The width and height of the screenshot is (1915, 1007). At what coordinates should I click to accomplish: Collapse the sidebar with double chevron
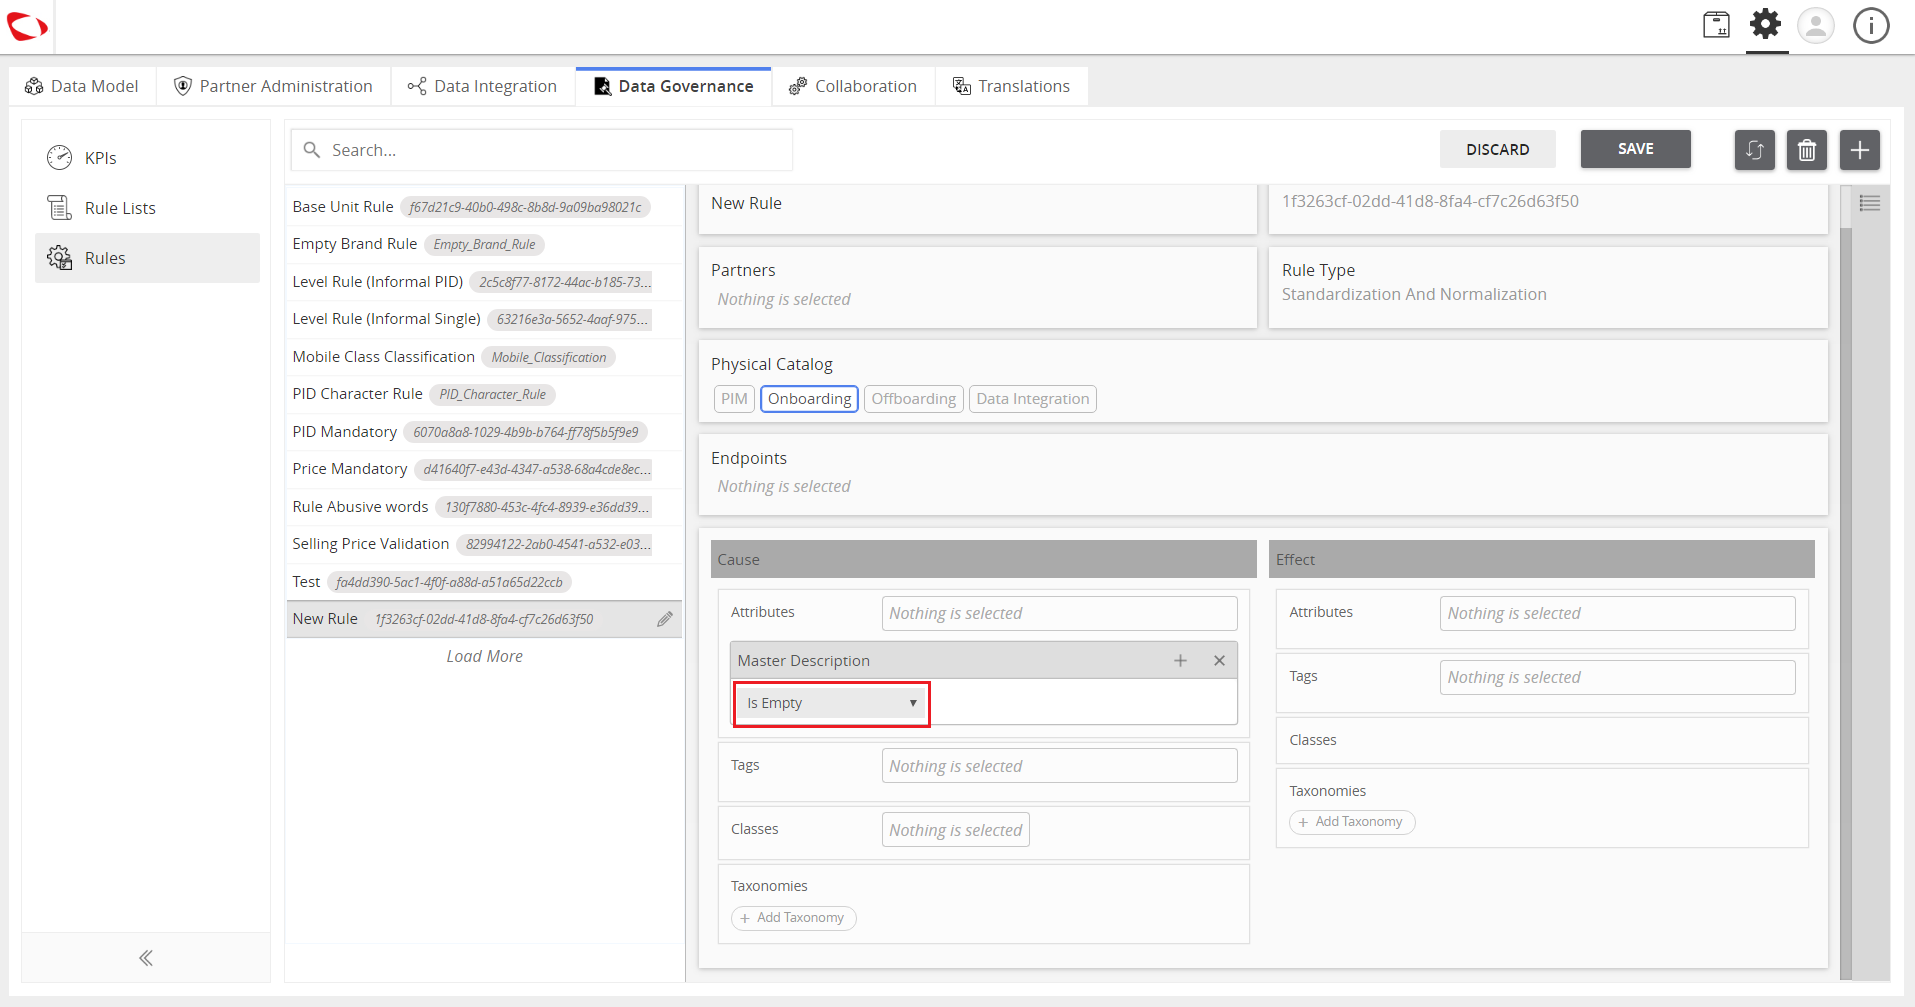[146, 958]
